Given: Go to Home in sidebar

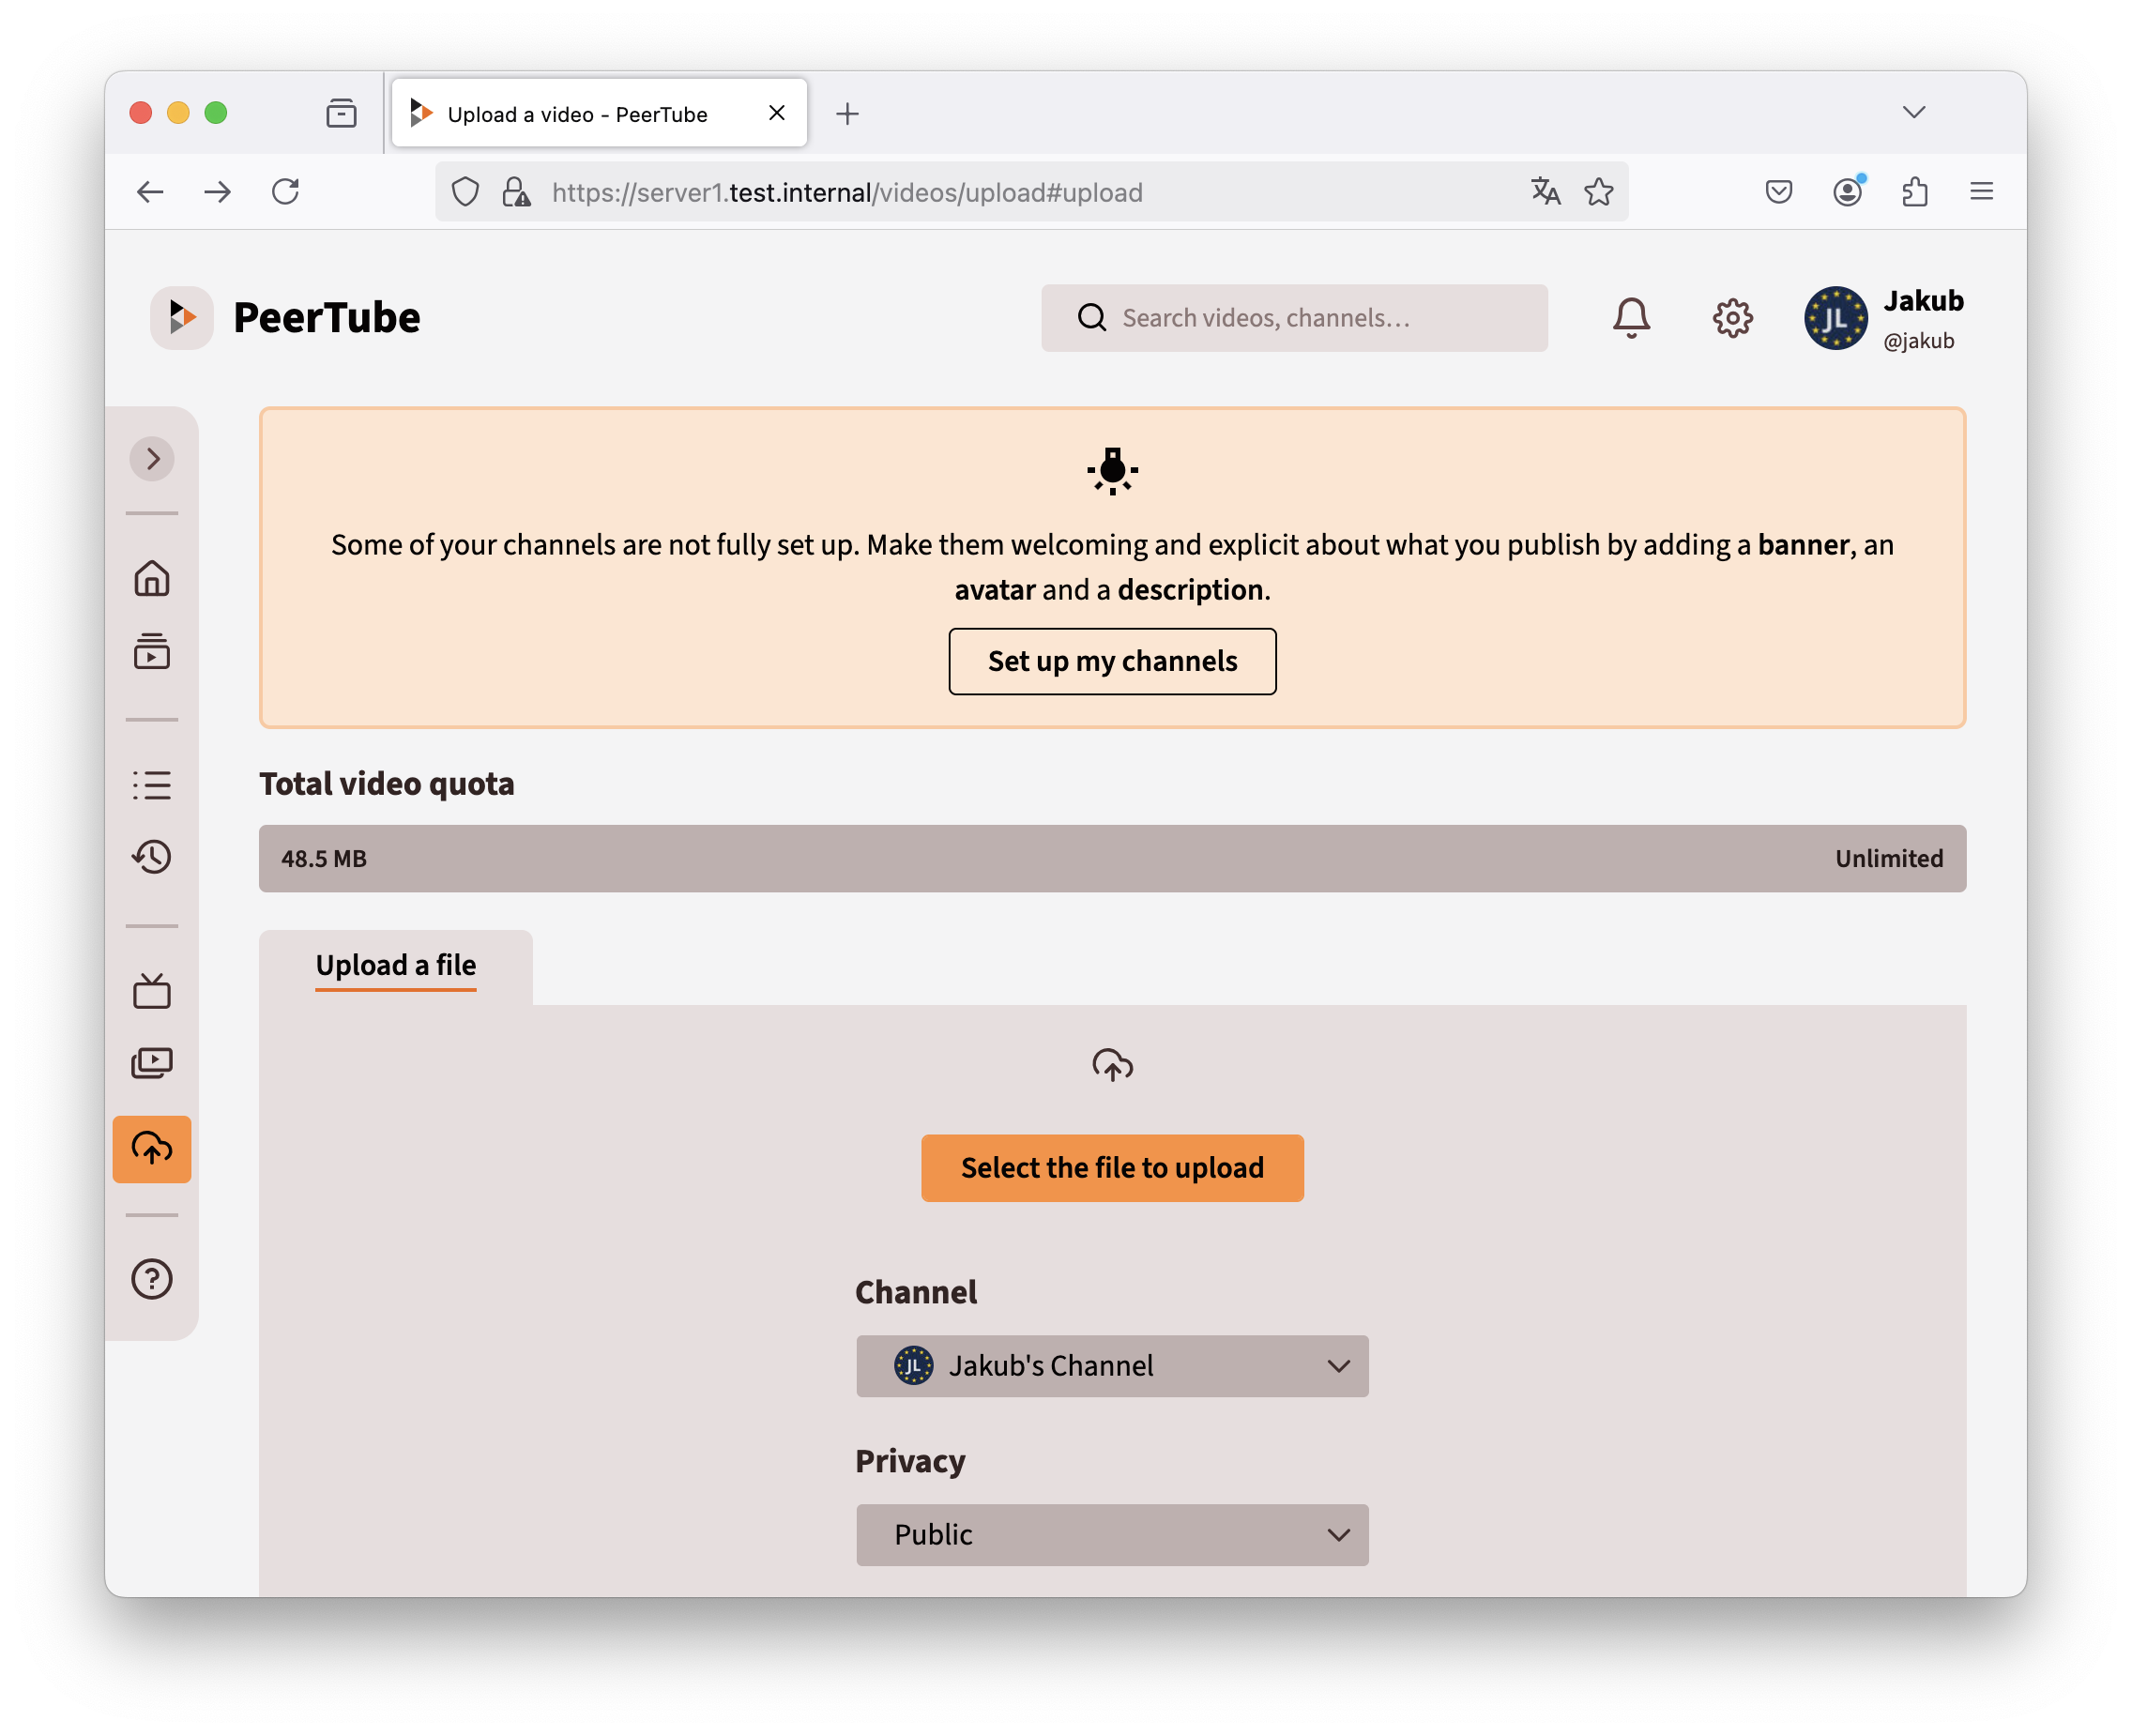Looking at the screenshot, I should (152, 578).
